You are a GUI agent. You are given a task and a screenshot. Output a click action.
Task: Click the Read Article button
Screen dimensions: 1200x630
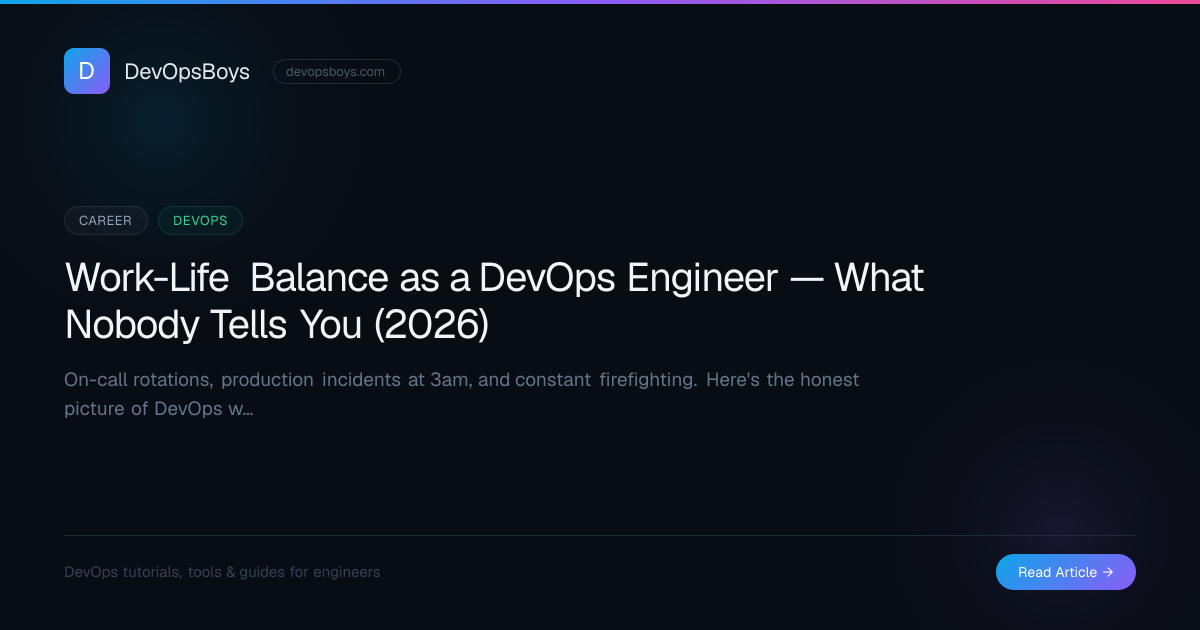(1066, 572)
